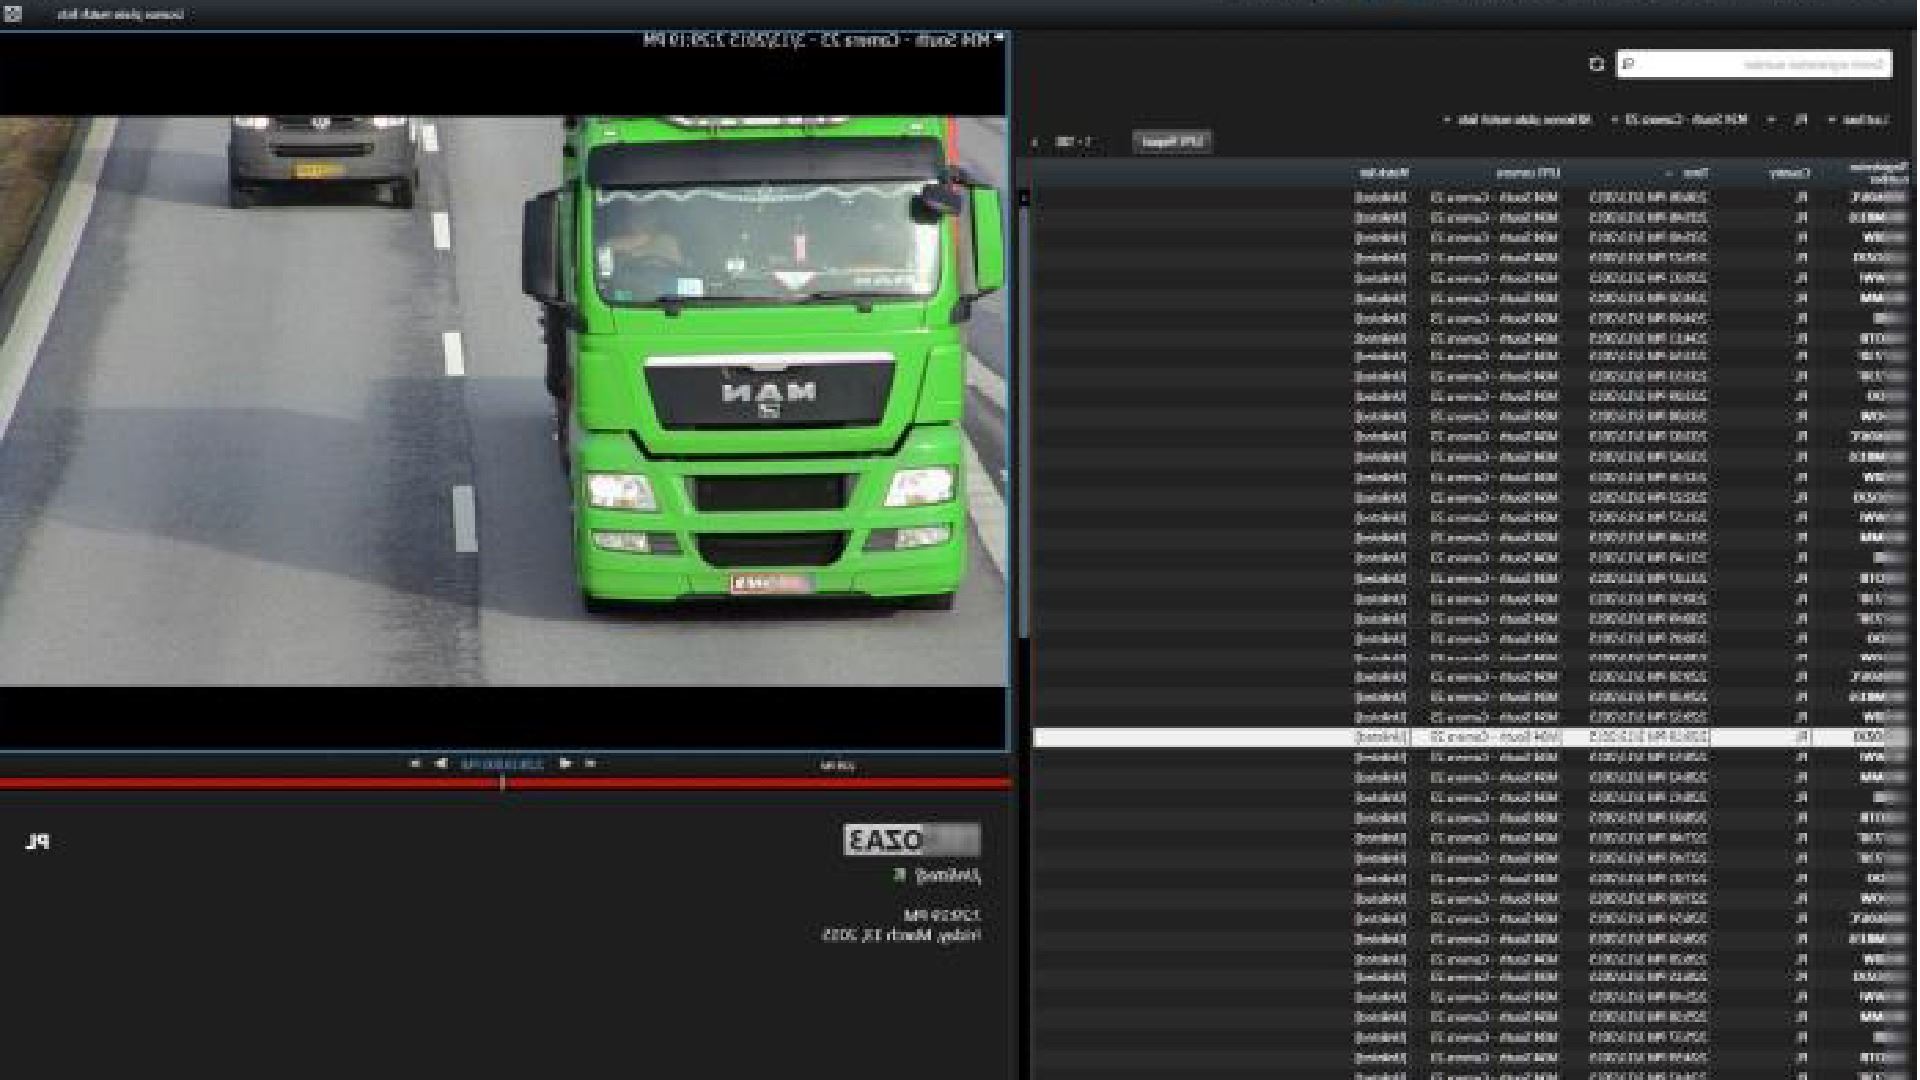Viewport: 1920px width, 1080px height.
Task: Click the red timeline bar under the video
Action: pyautogui.click(x=505, y=783)
